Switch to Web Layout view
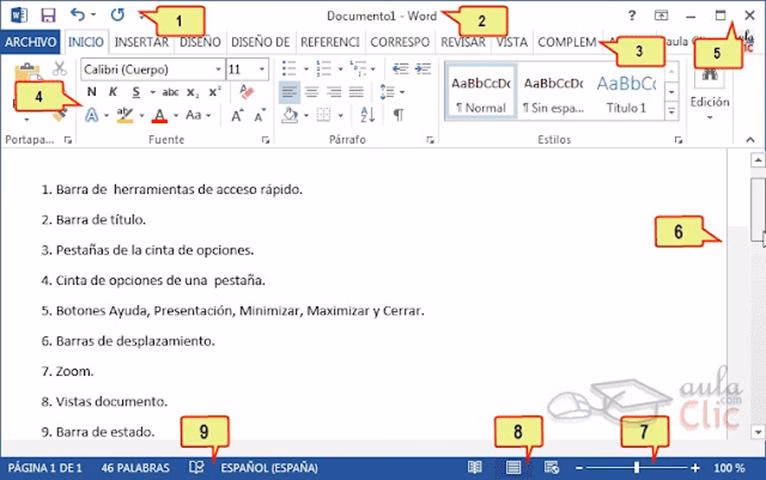Screen dimensions: 766x480 (x=551, y=467)
